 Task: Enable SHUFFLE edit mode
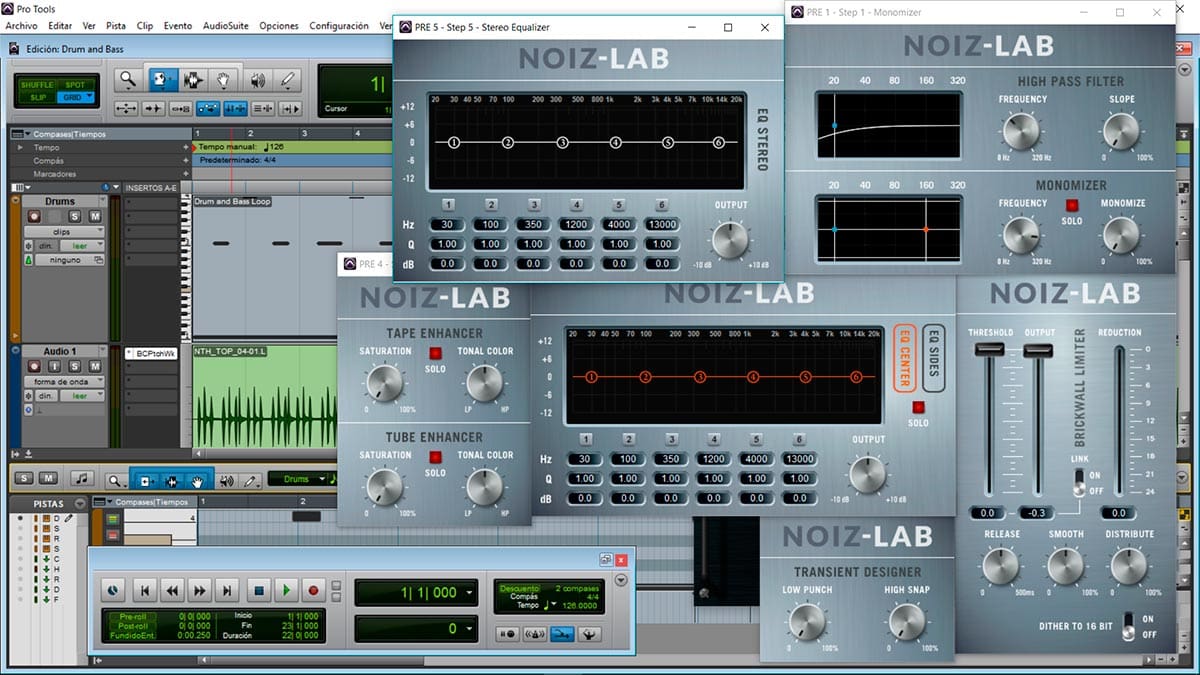click(x=37, y=85)
